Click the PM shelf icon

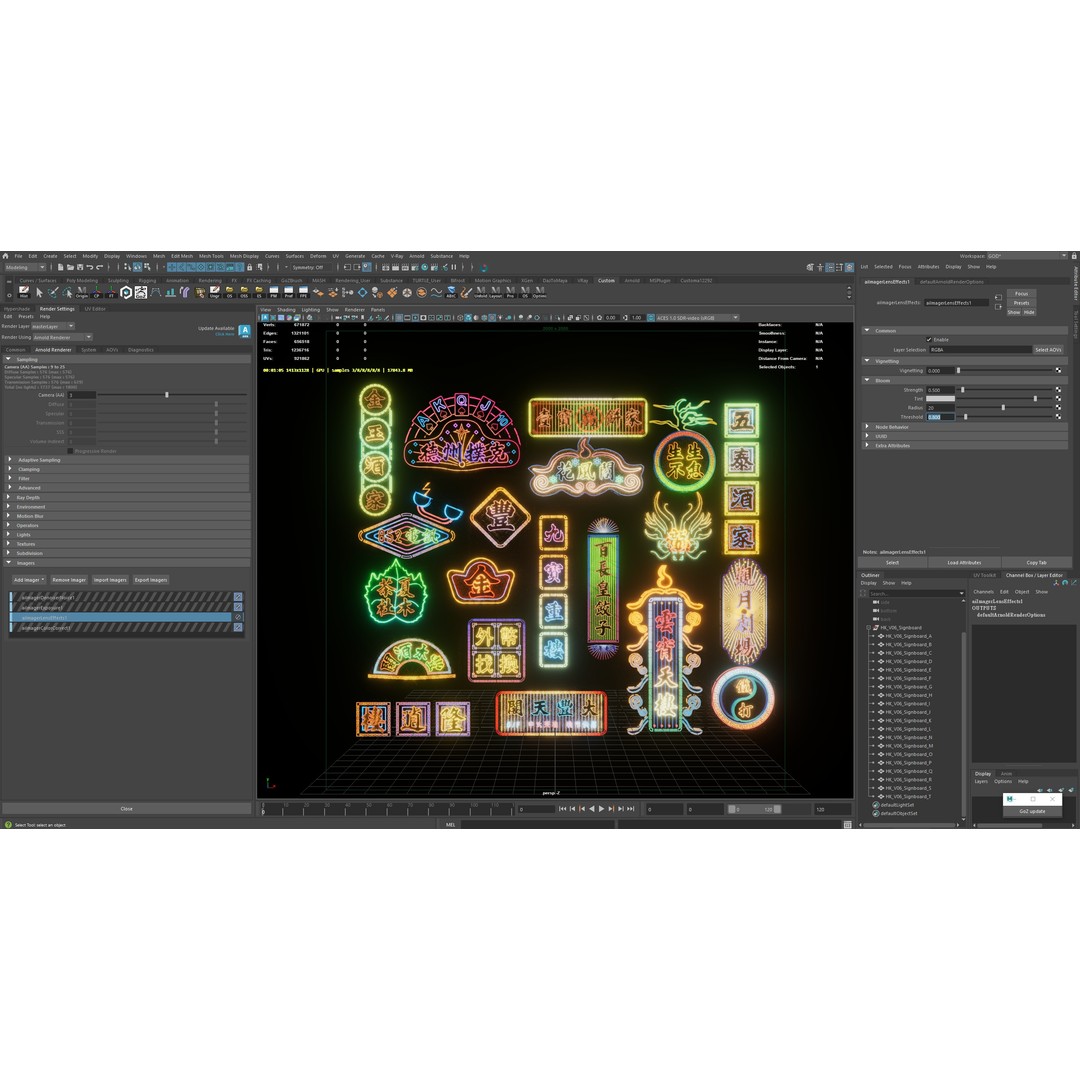[273, 292]
